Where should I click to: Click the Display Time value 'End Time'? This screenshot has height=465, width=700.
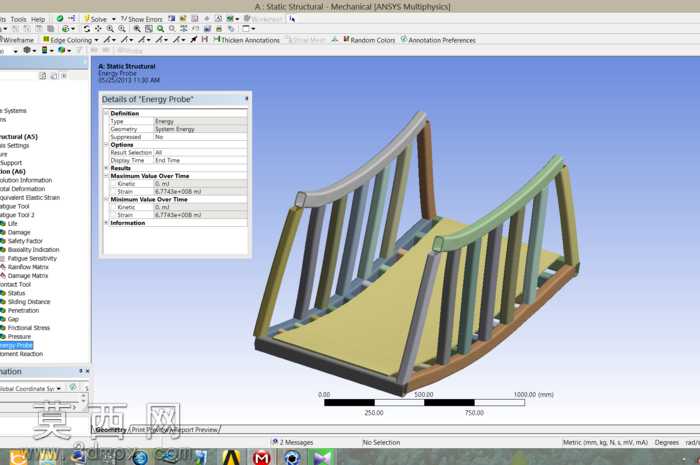click(200, 160)
